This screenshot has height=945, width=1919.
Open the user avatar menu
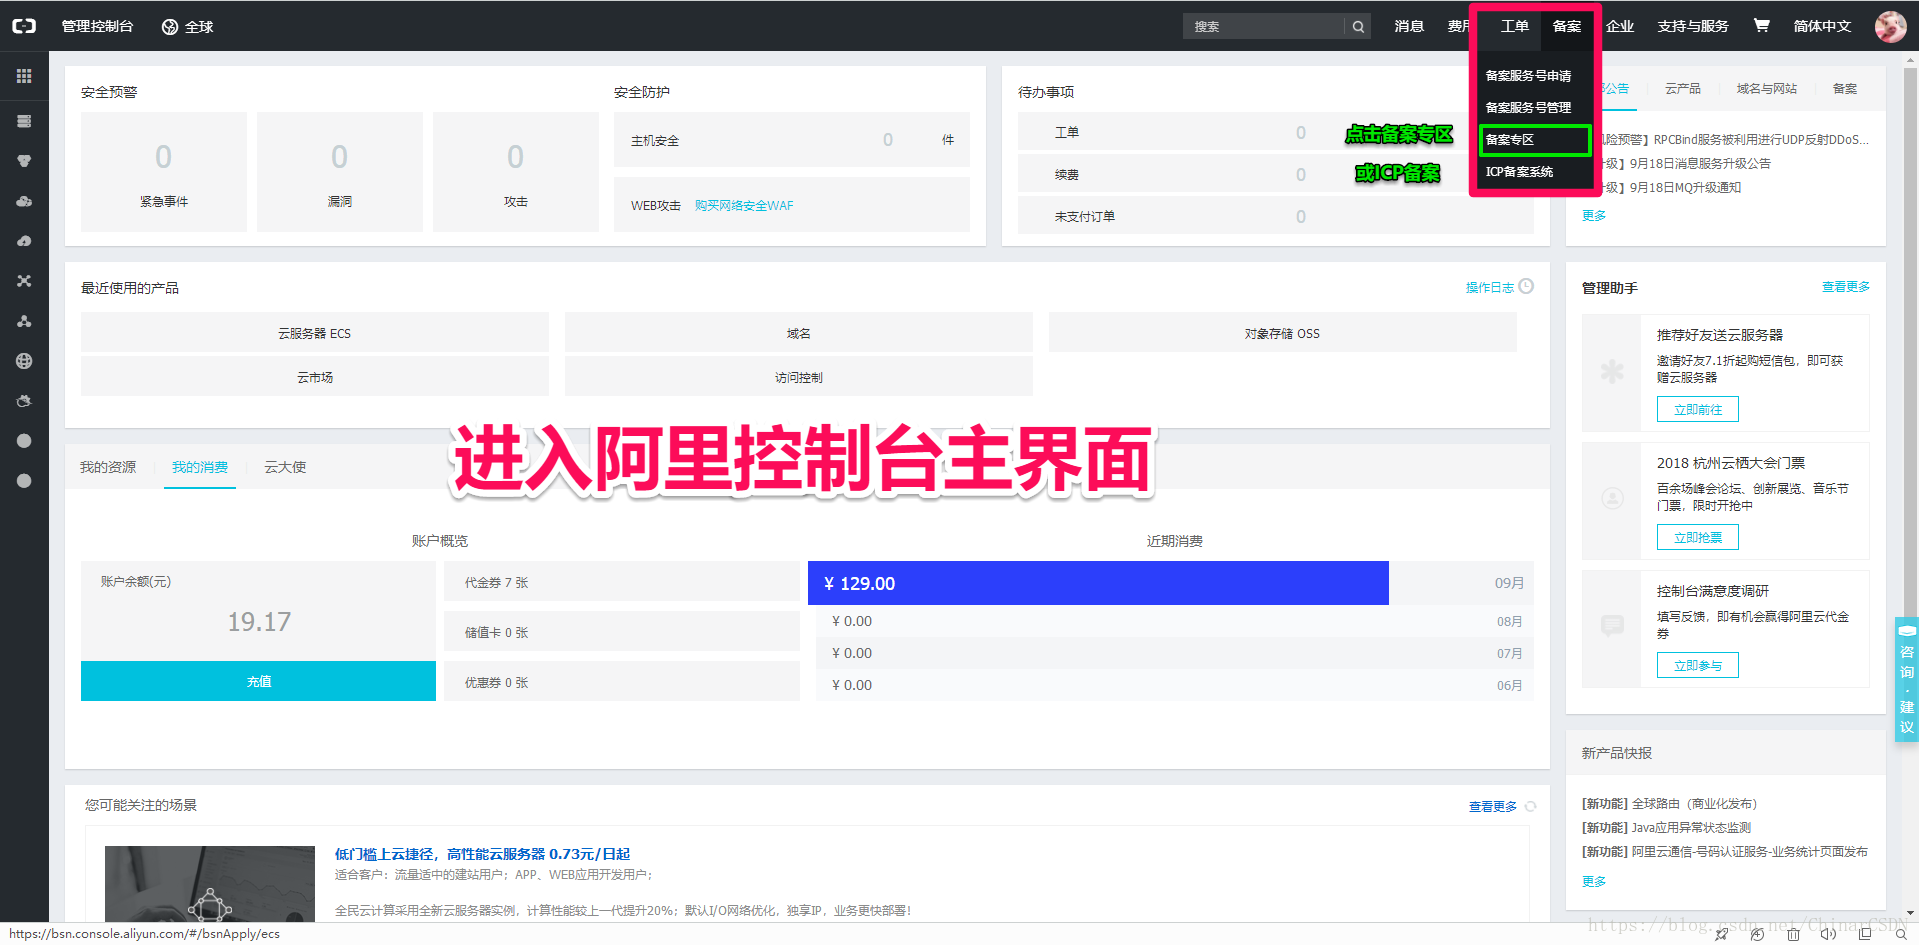pos(1890,26)
